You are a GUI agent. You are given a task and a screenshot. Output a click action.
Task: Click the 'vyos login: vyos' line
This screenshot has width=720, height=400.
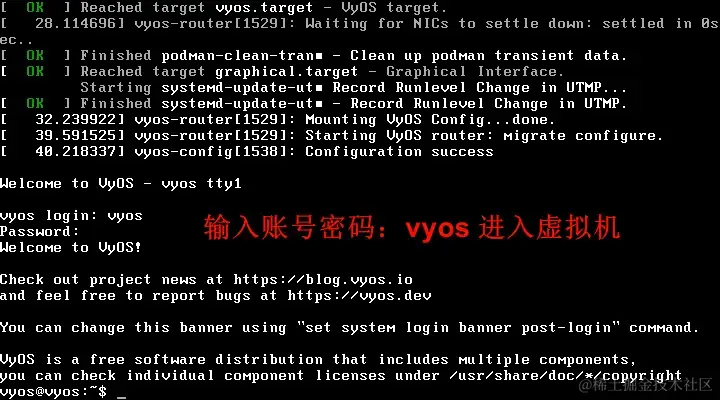[71, 216]
